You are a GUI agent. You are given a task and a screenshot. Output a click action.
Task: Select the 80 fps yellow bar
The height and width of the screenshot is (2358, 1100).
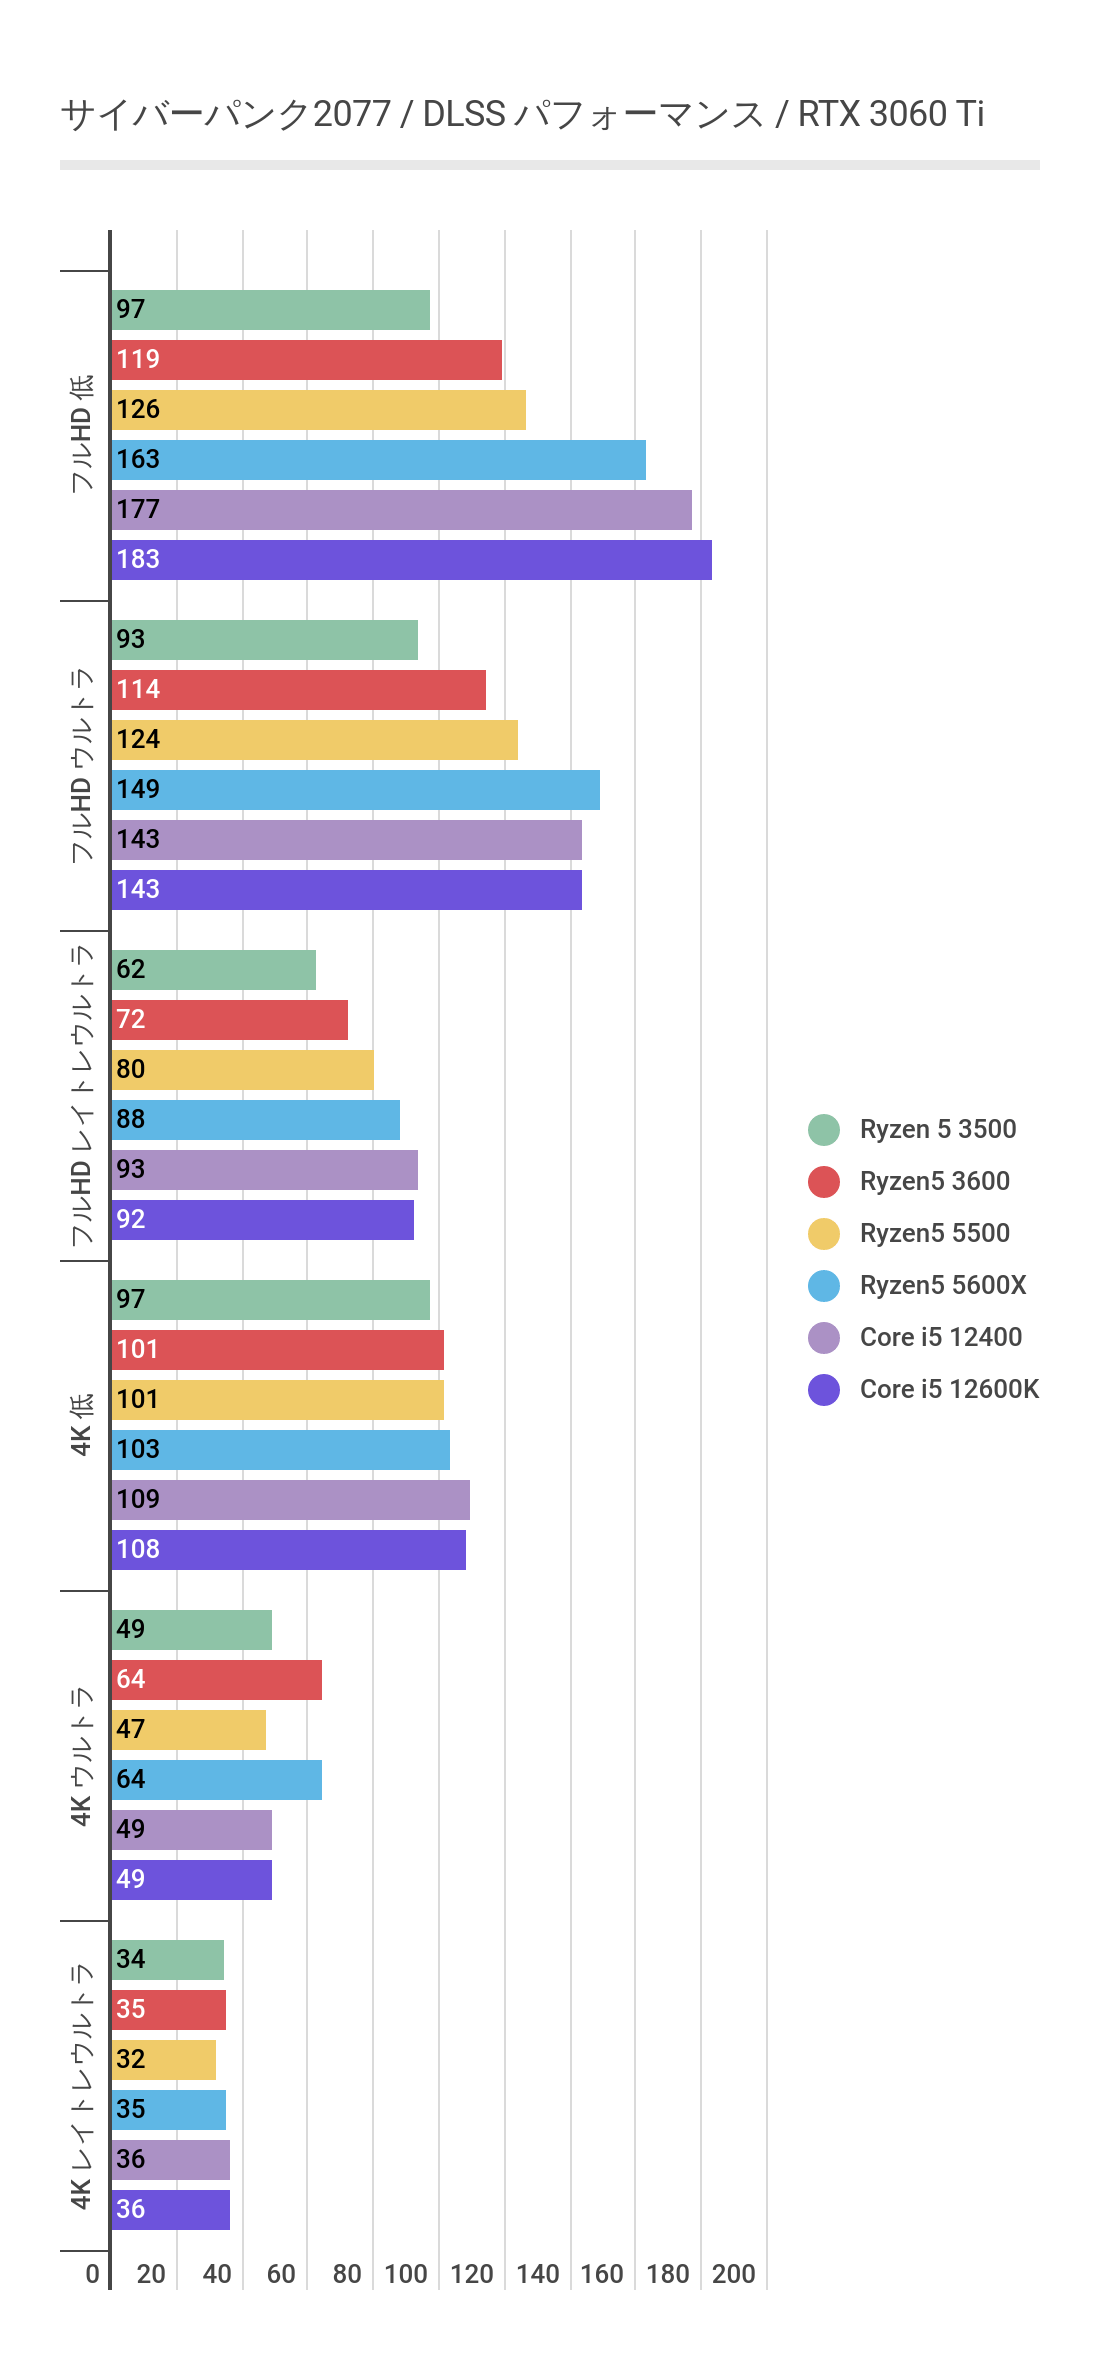point(243,1070)
